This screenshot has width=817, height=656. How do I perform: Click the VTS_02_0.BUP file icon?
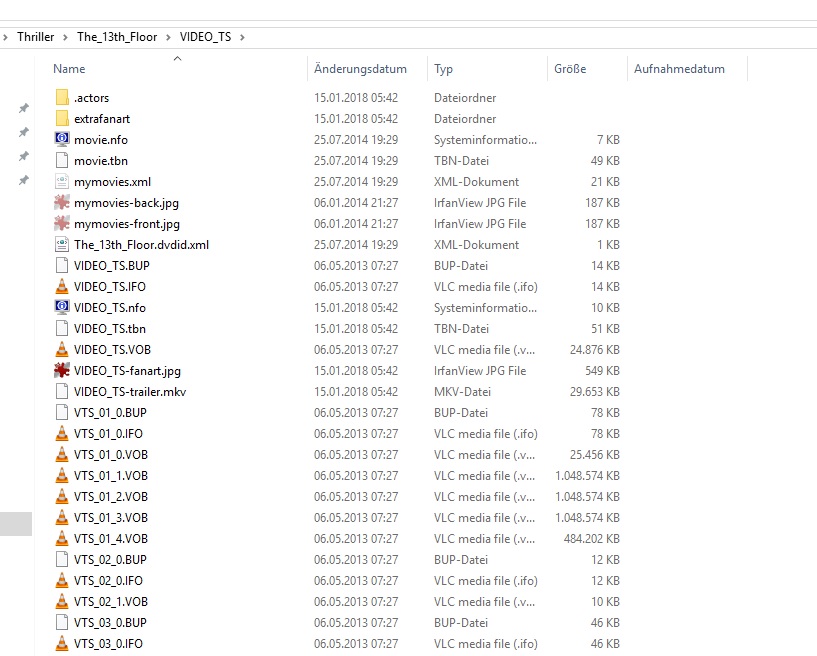pos(61,560)
